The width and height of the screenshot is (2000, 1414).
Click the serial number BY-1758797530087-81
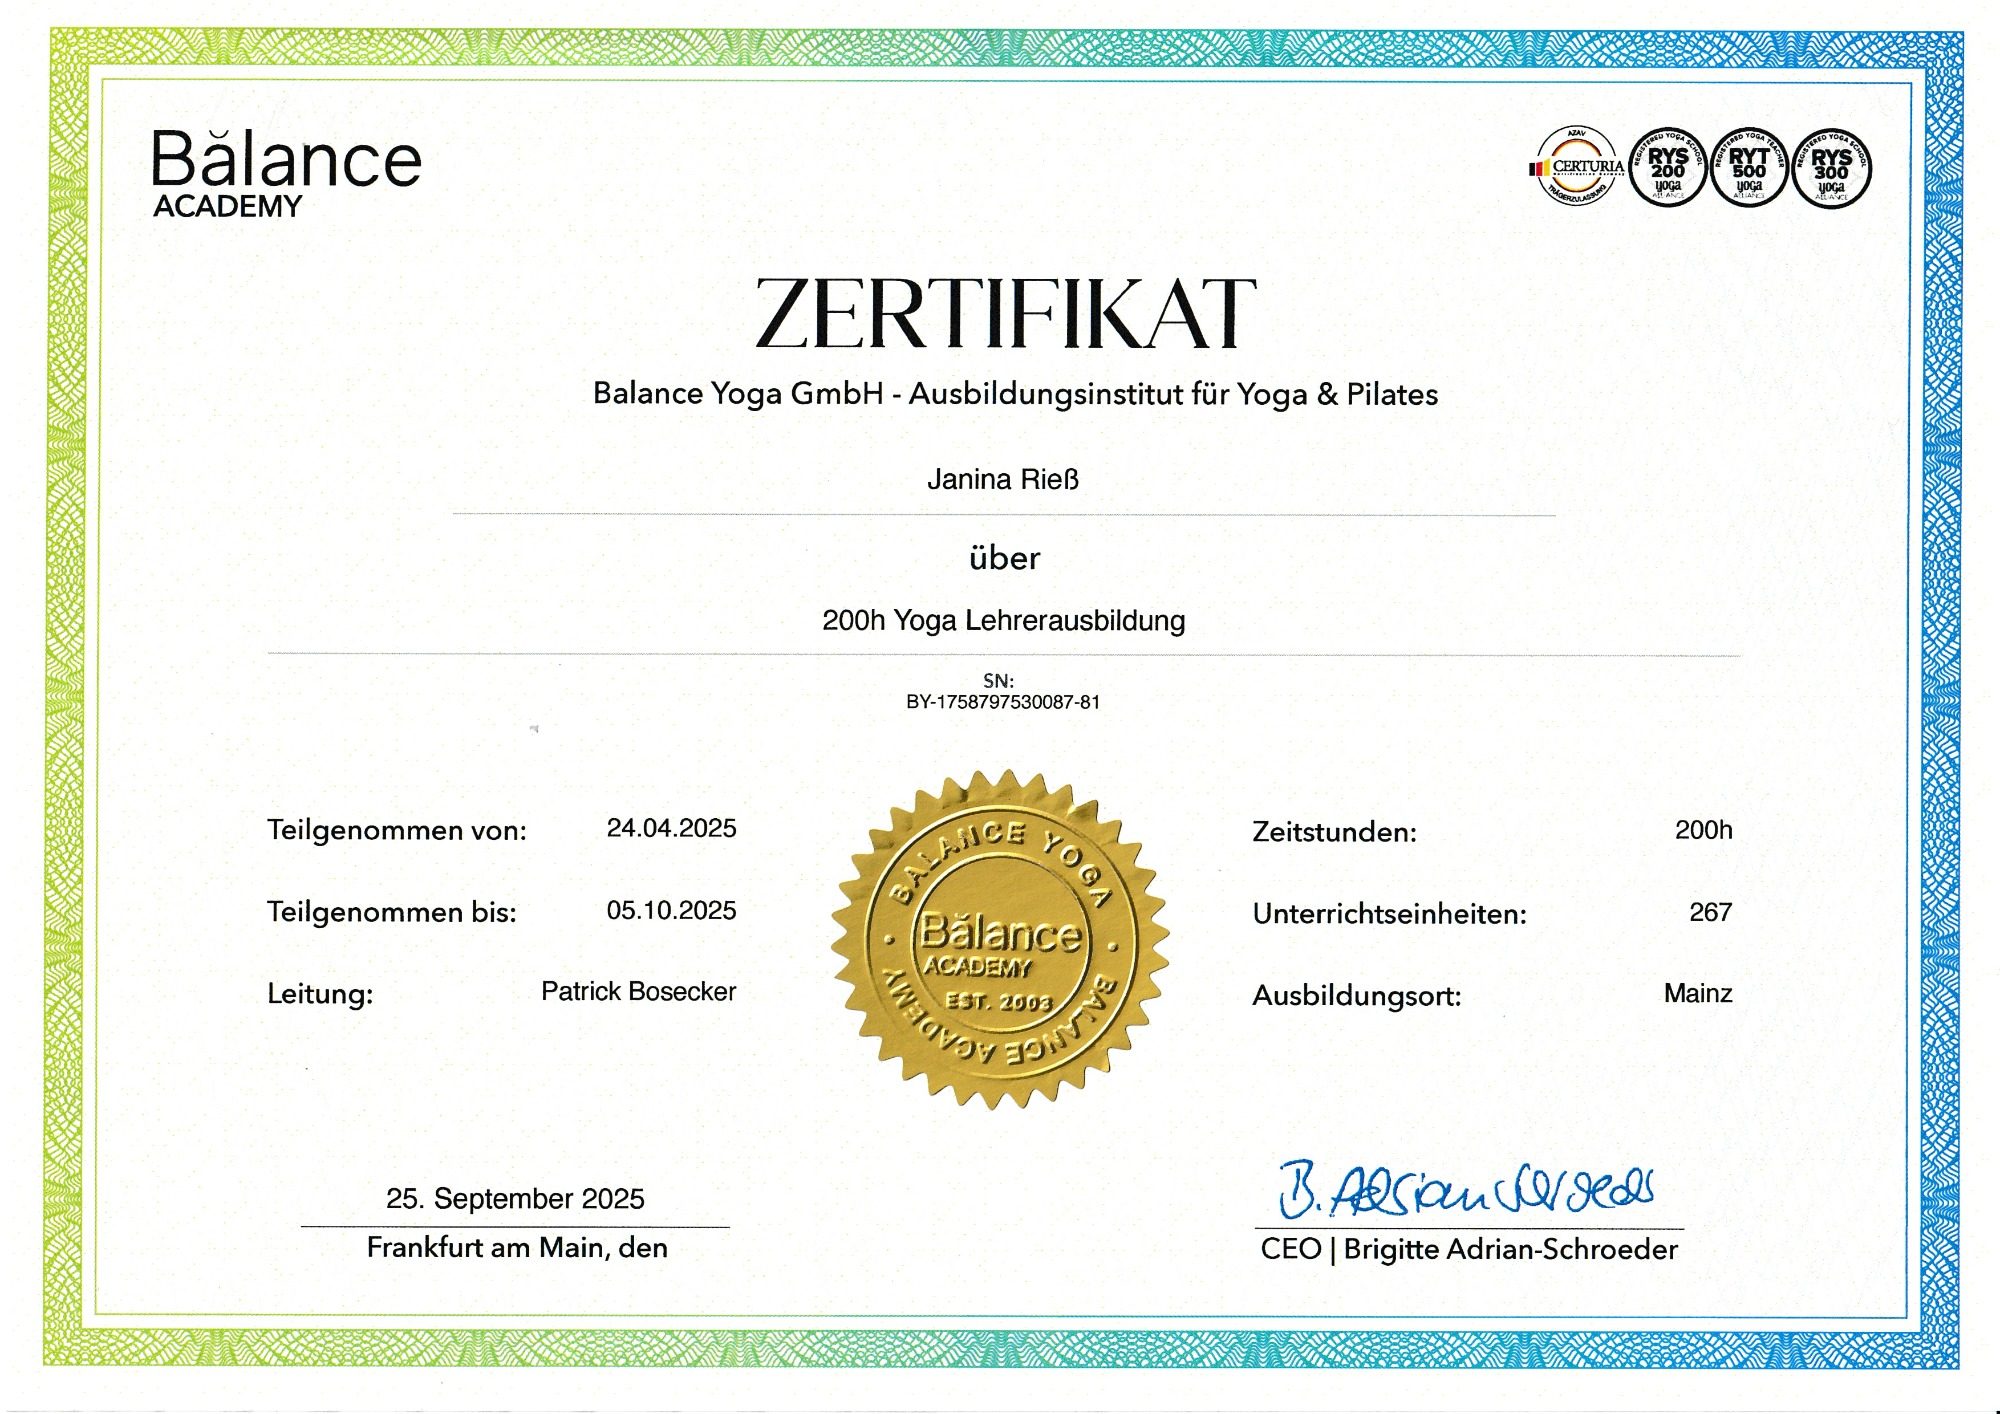pyautogui.click(x=1003, y=702)
